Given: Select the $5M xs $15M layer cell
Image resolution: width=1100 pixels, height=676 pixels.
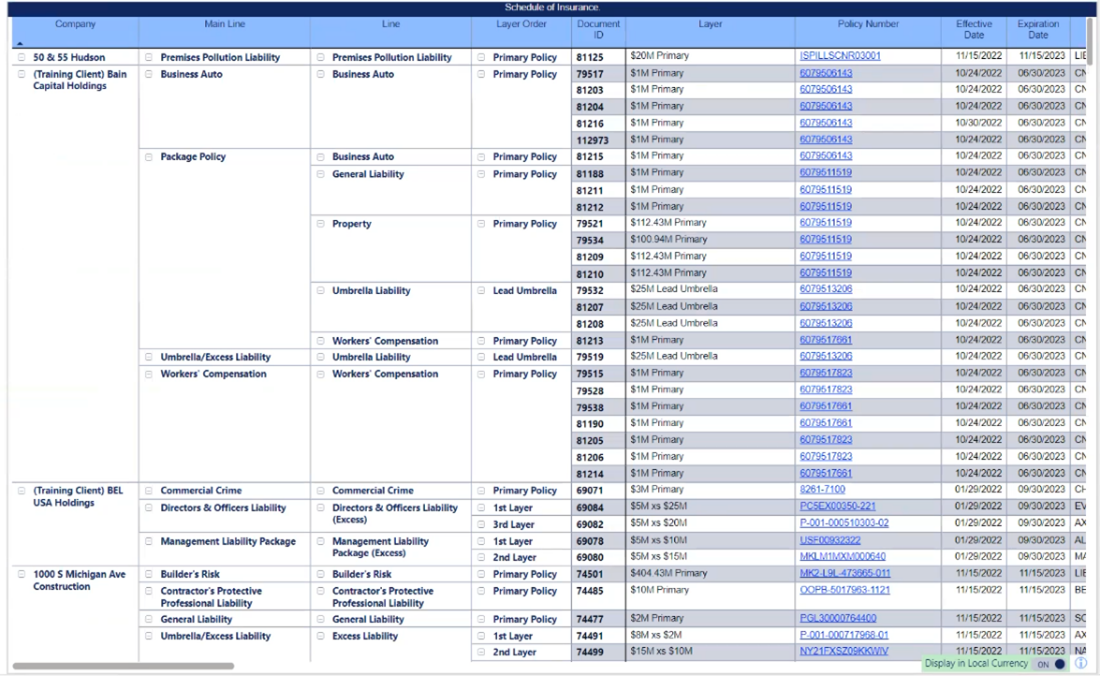Looking at the screenshot, I should [x=710, y=557].
